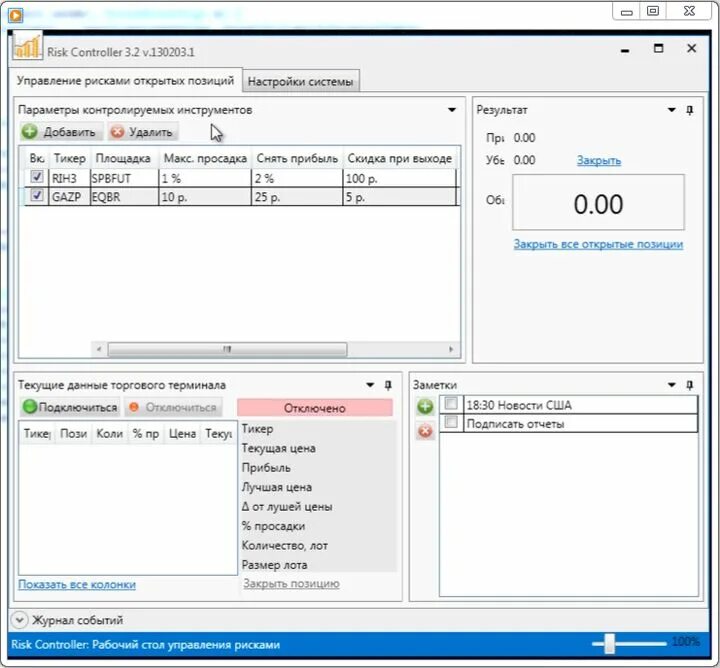720x668 pixels.
Task: Switch to Настройки системы tab
Action: (x=301, y=82)
